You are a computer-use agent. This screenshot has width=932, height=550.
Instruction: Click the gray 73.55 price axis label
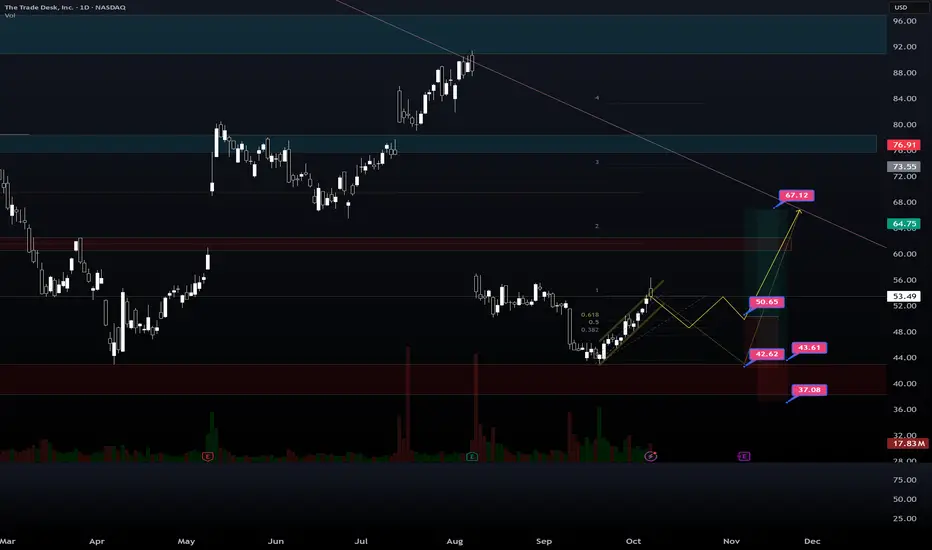tap(903, 166)
